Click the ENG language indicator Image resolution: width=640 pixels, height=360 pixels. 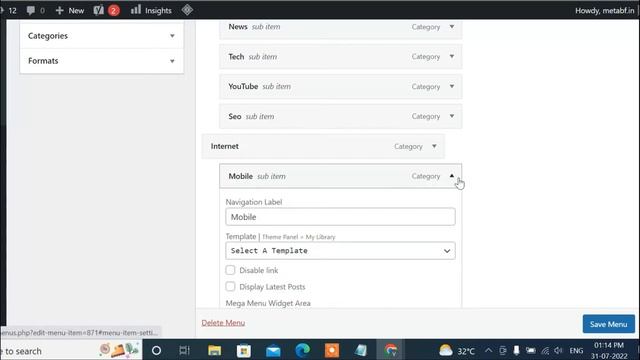576,351
